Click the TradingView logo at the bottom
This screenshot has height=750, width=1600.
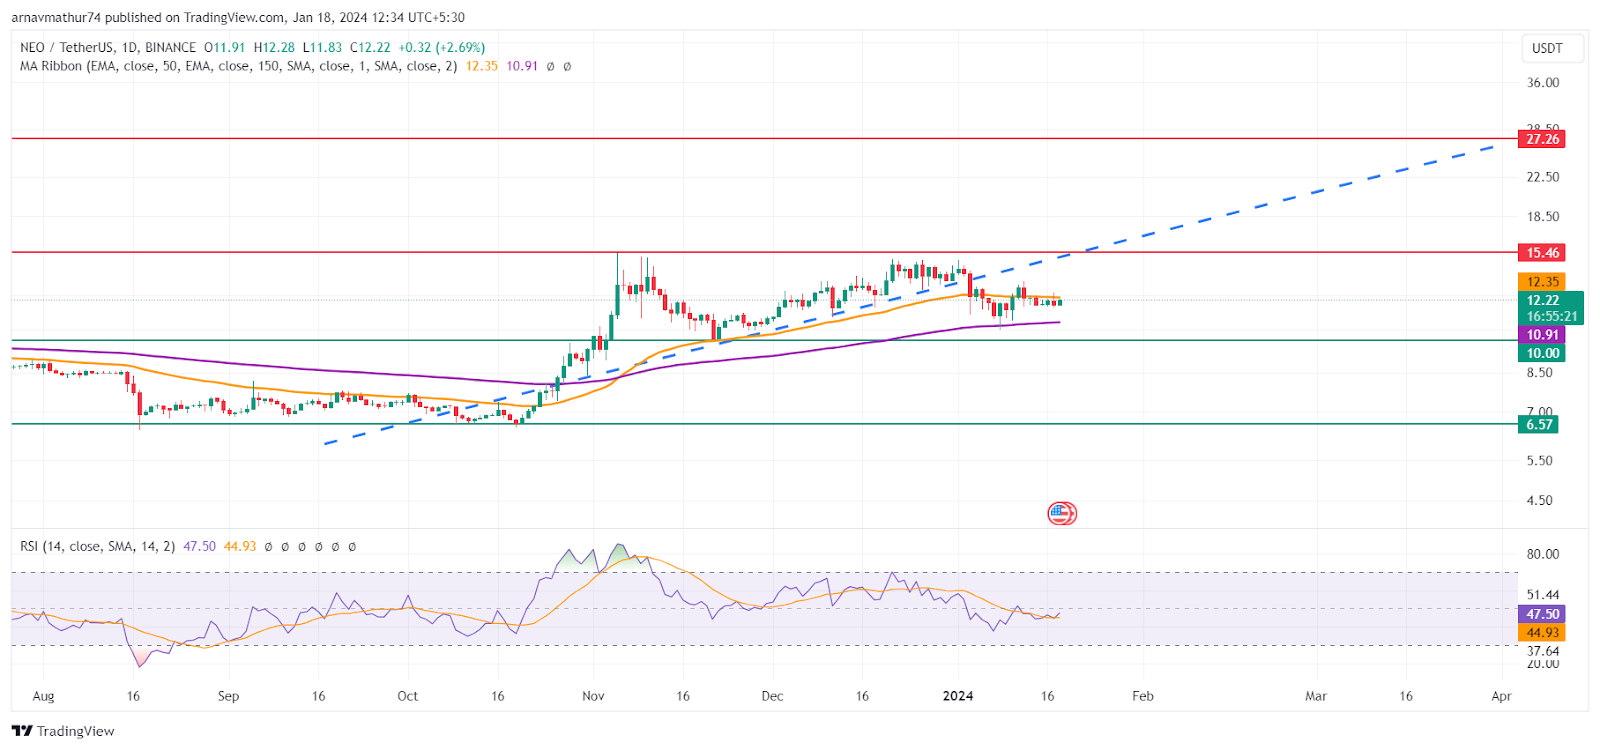point(63,731)
